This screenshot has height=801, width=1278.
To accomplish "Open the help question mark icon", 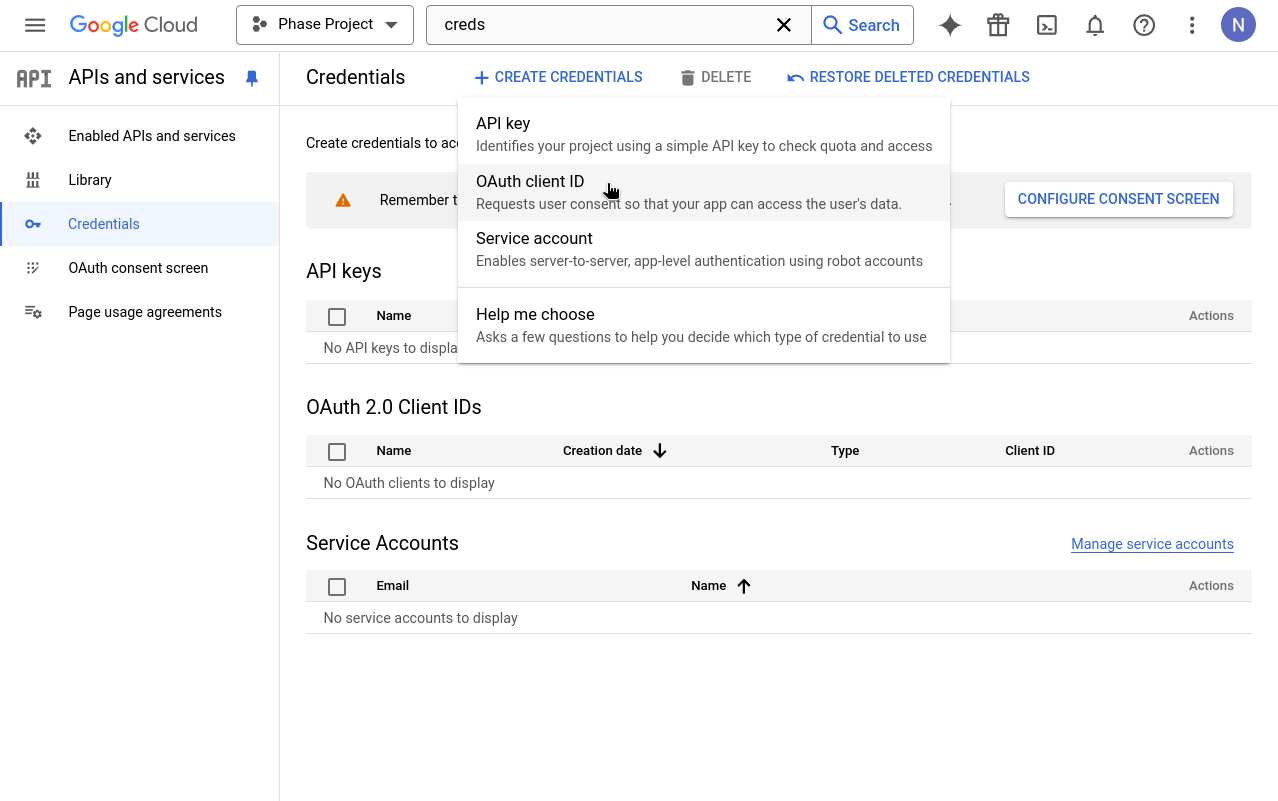I will [x=1144, y=25].
